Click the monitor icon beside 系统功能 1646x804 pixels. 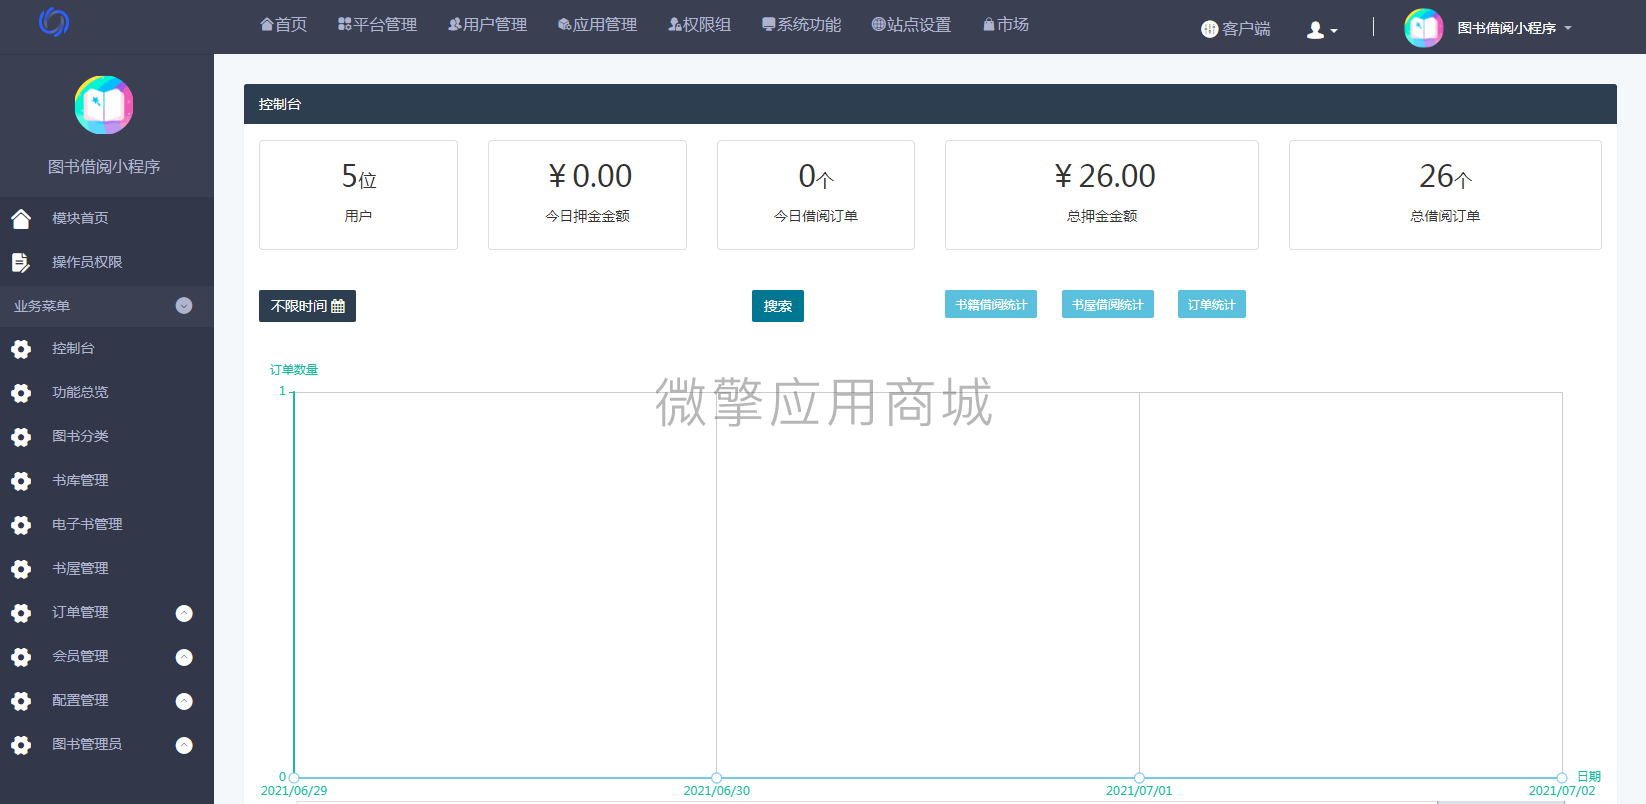(769, 24)
